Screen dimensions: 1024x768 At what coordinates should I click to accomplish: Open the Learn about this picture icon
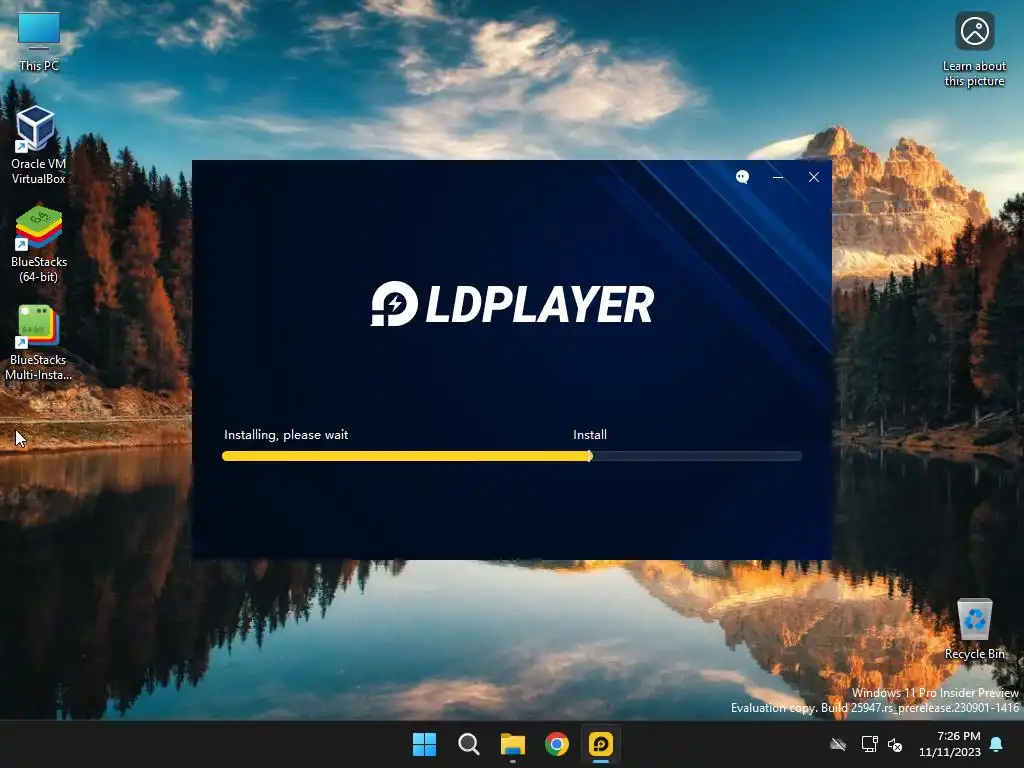[x=974, y=50]
